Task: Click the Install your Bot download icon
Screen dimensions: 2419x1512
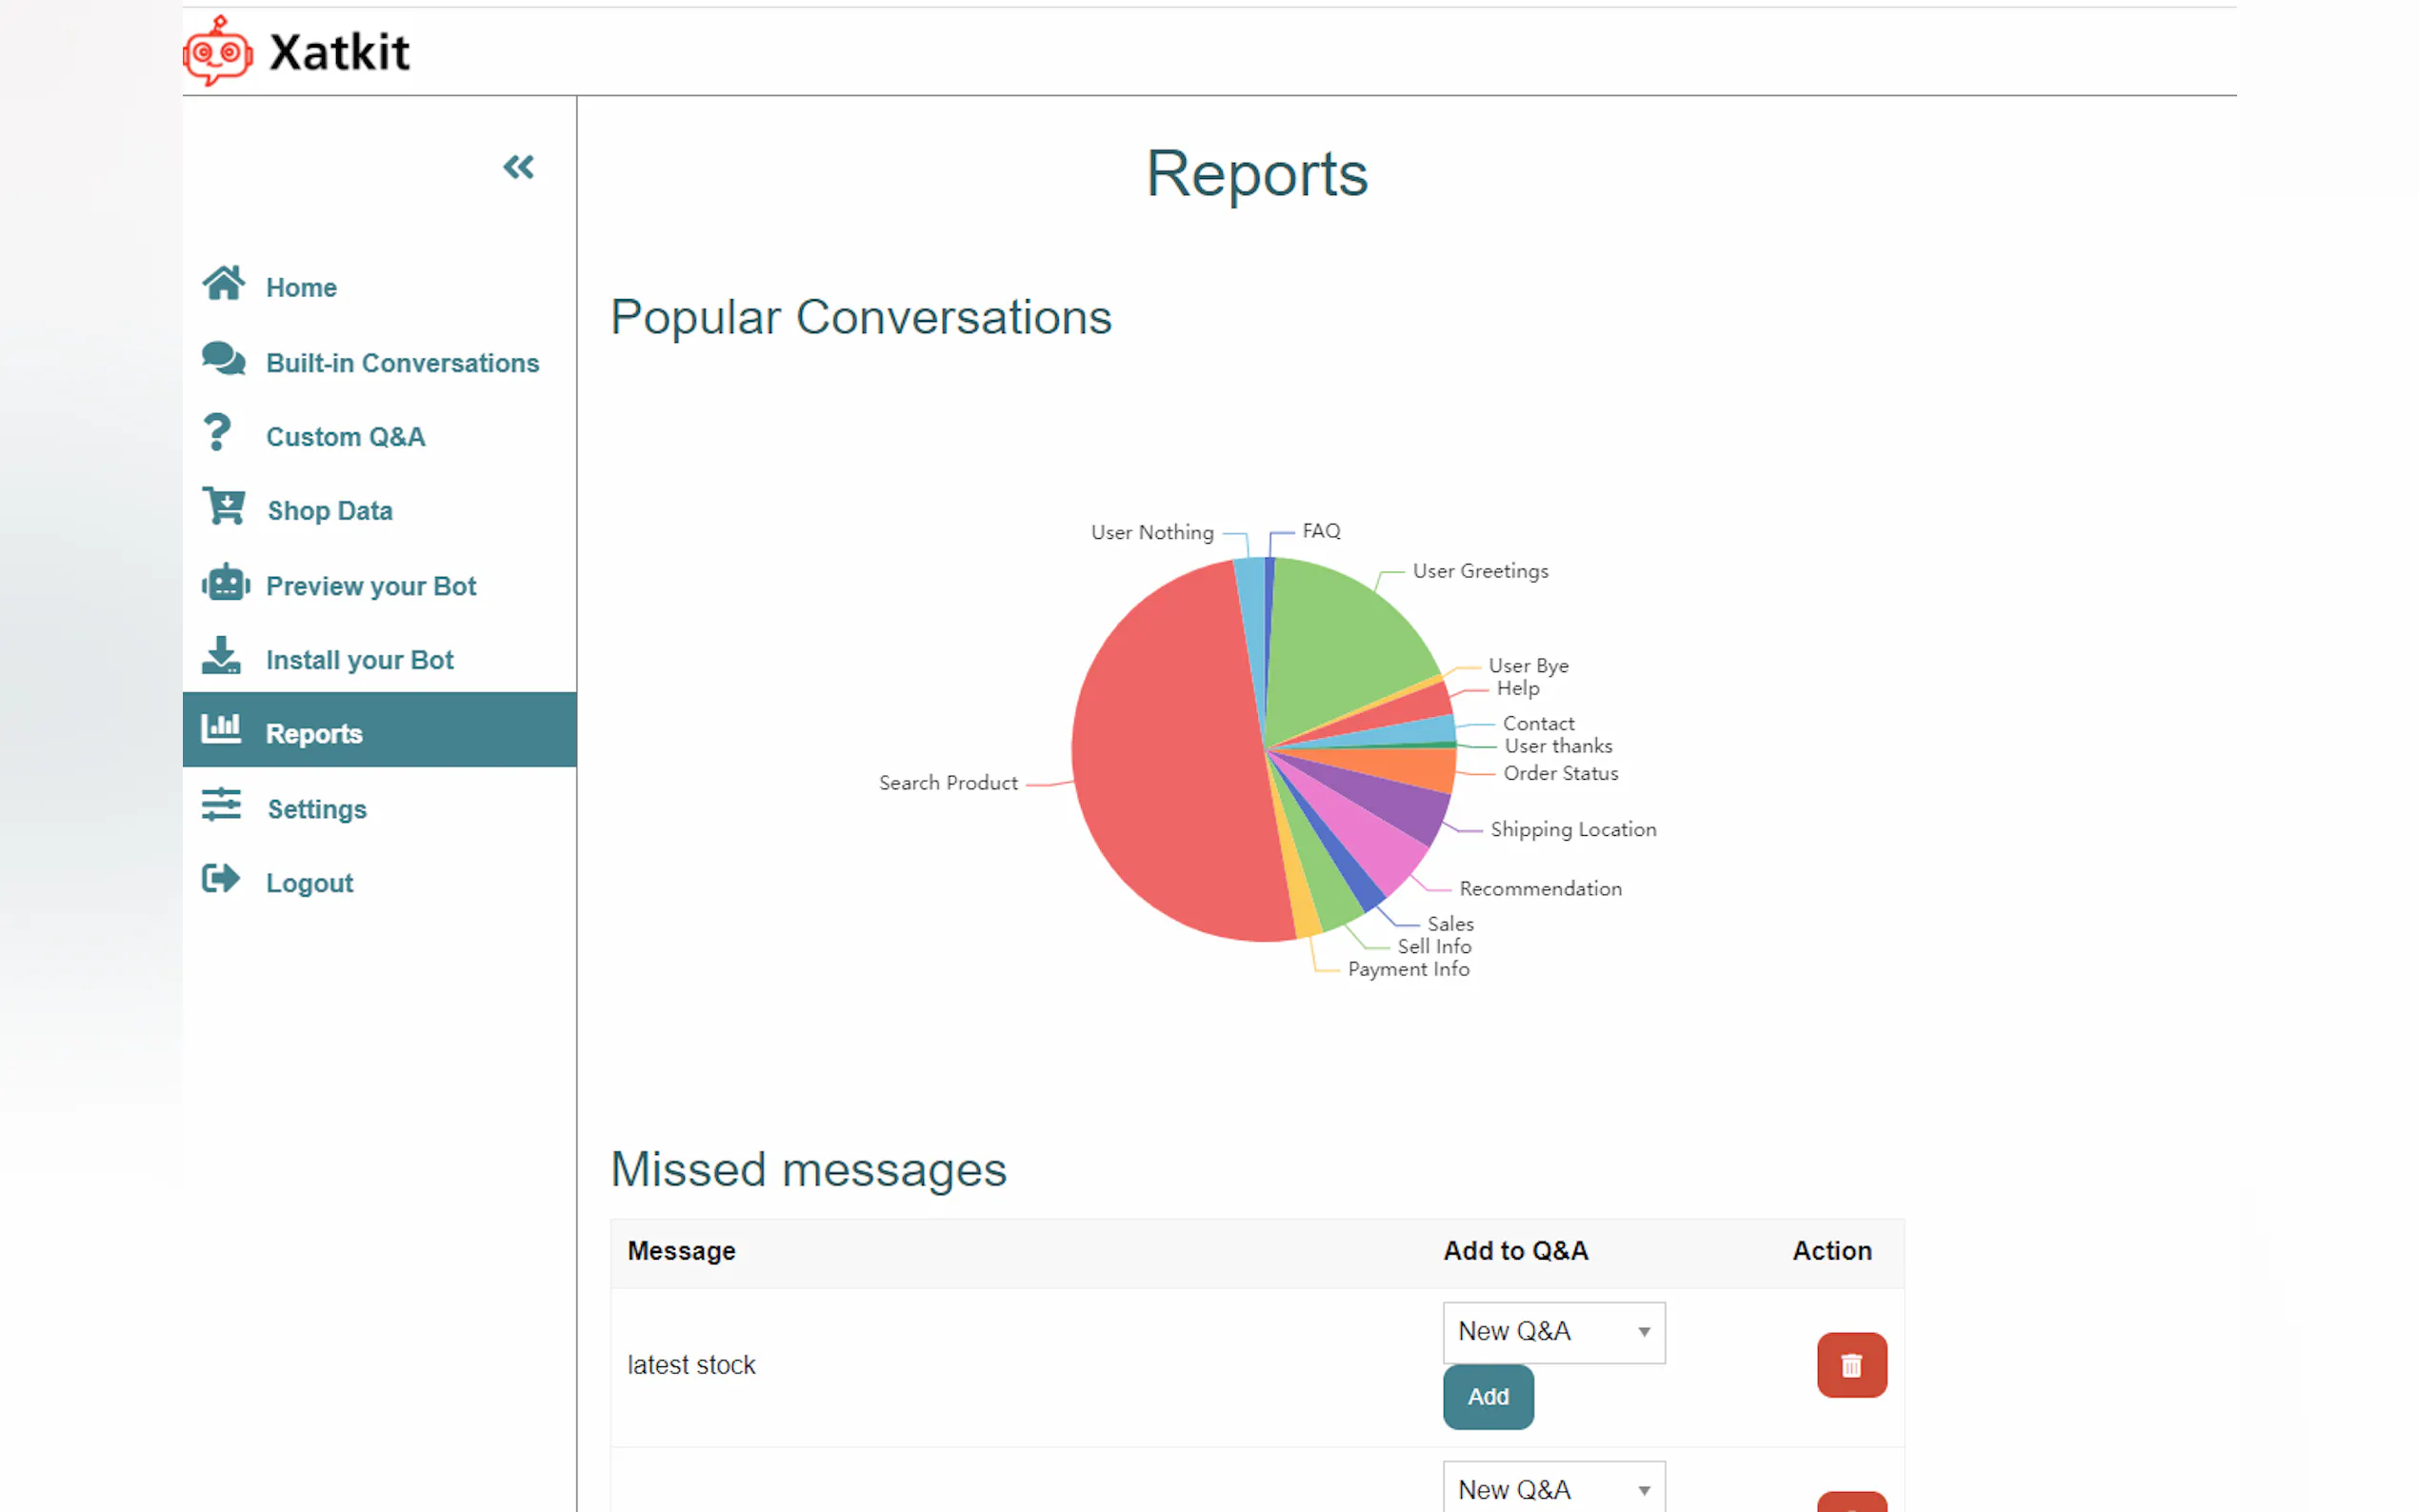Action: tap(221, 656)
